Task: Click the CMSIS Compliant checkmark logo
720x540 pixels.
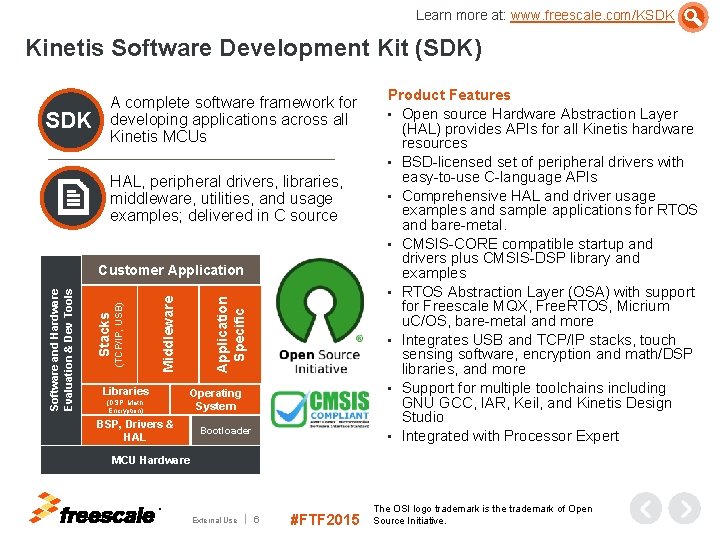Action: point(320,409)
